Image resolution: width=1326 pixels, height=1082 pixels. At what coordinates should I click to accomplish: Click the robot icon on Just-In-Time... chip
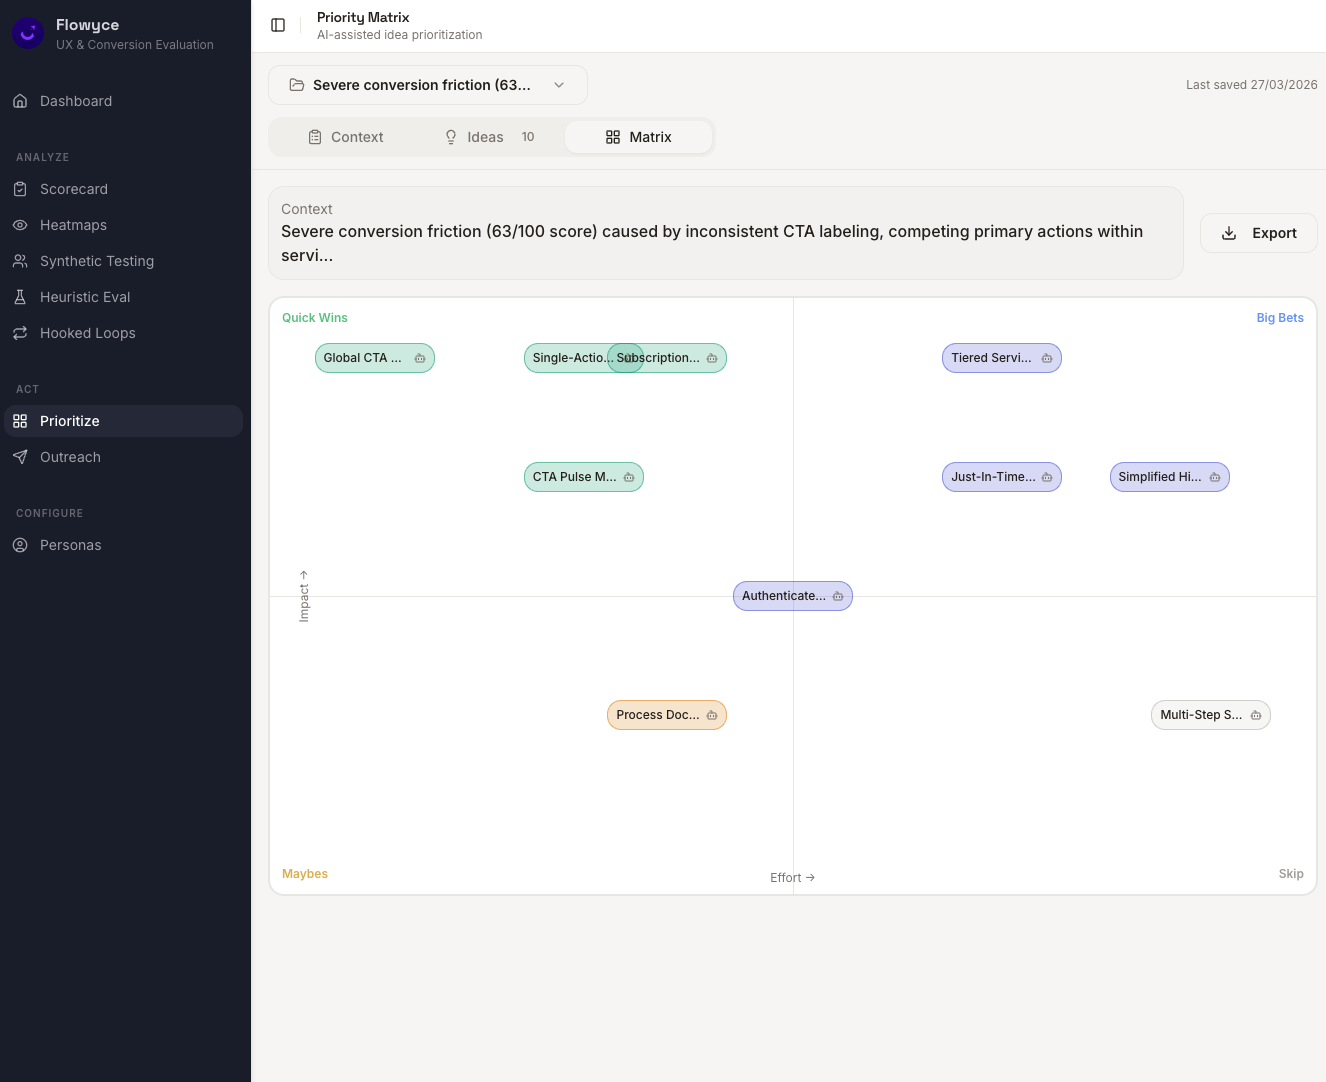pos(1047,477)
